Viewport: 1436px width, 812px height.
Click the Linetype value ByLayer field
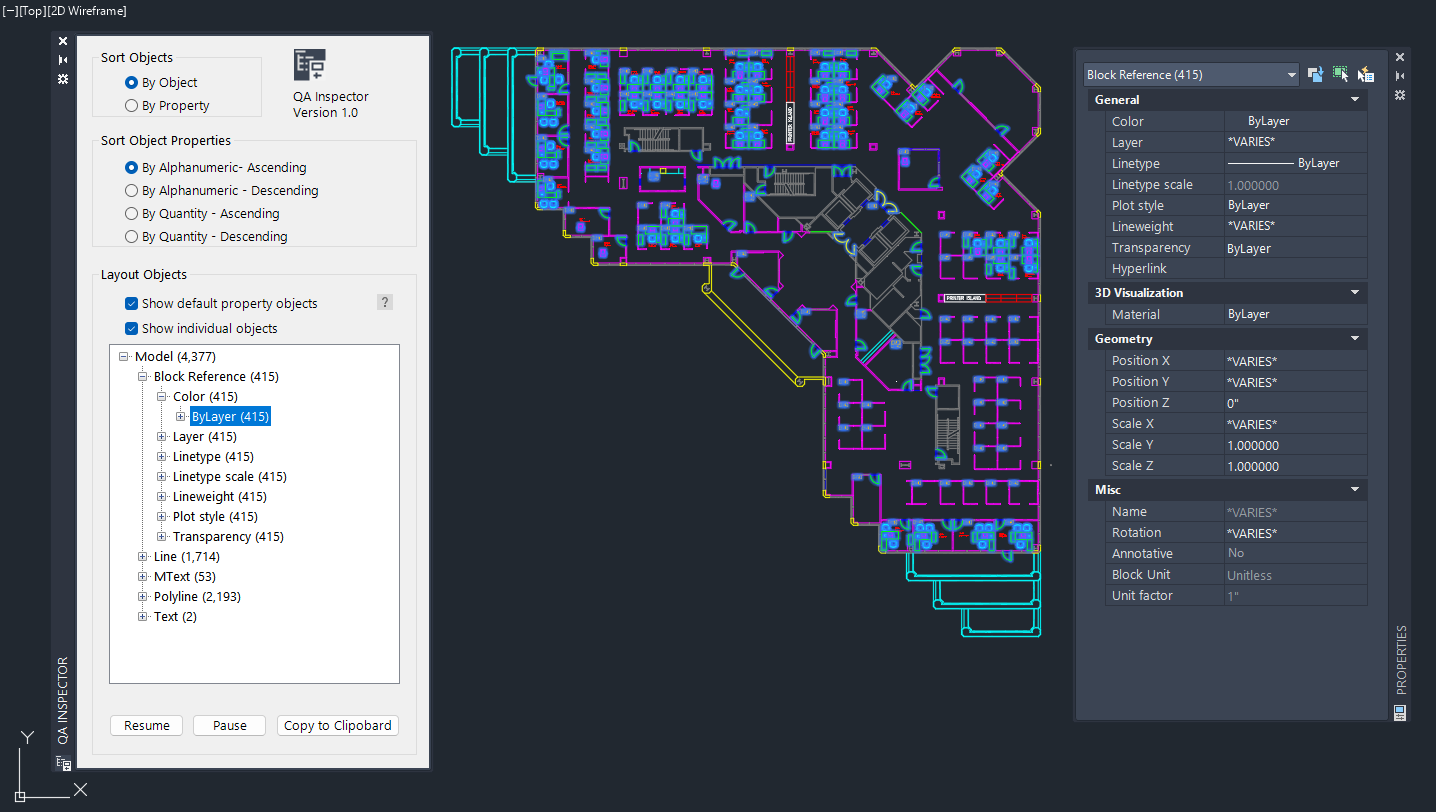coord(1296,164)
